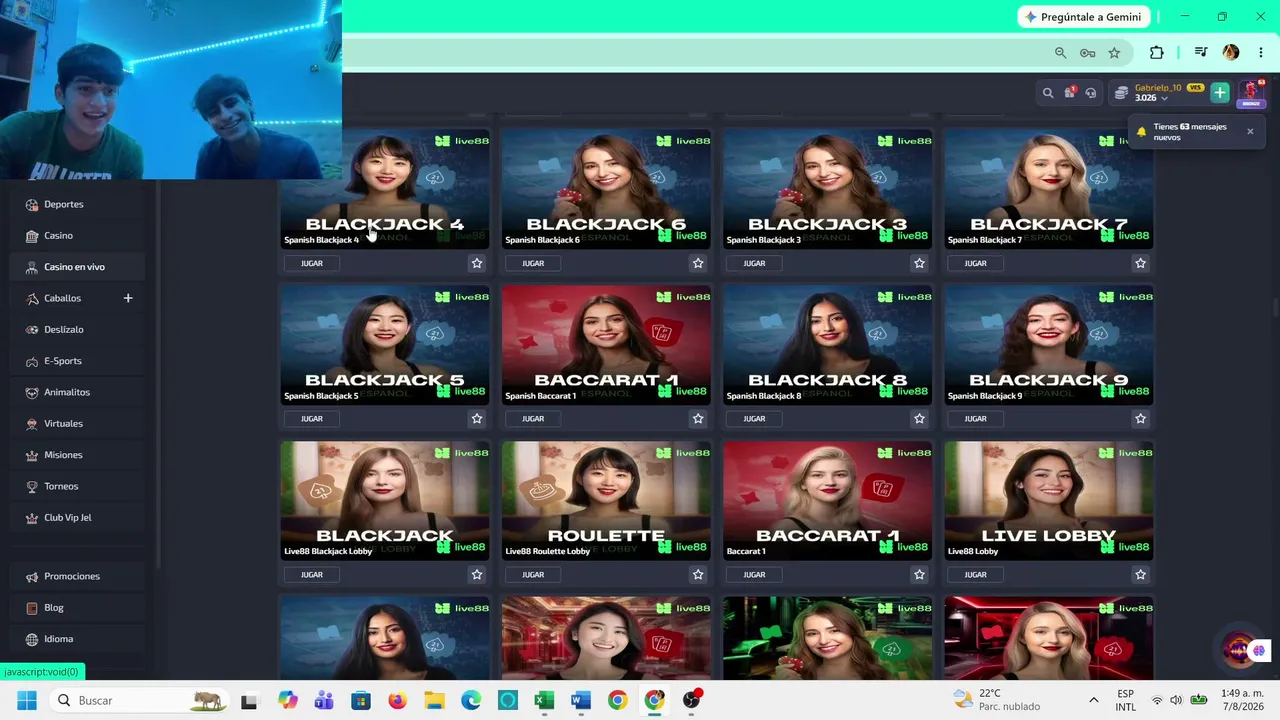
Task: Star the Spanish Blackjack 3 table
Action: pyautogui.click(x=919, y=263)
